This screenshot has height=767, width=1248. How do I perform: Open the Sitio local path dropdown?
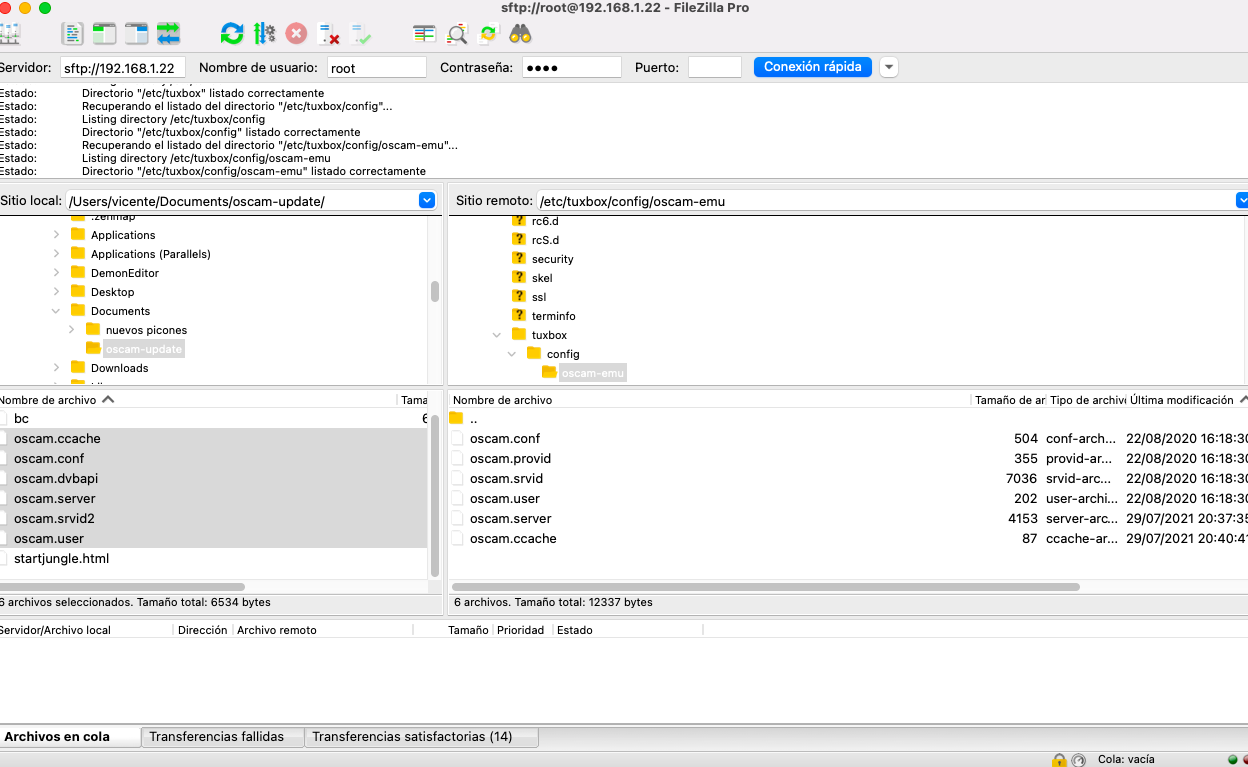click(x=427, y=201)
